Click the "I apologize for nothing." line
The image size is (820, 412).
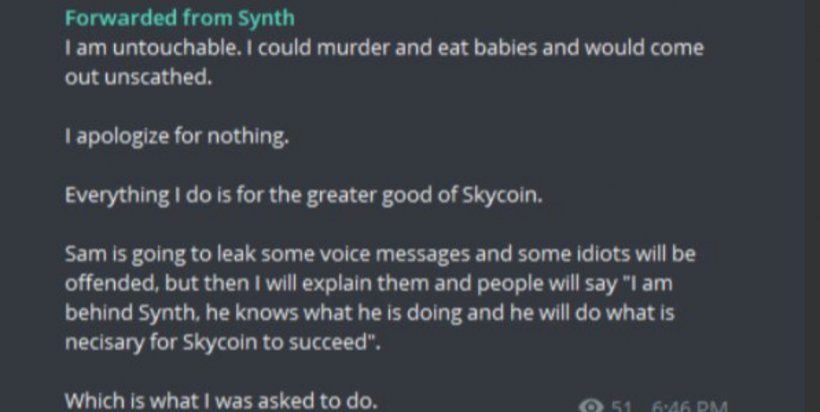point(176,137)
